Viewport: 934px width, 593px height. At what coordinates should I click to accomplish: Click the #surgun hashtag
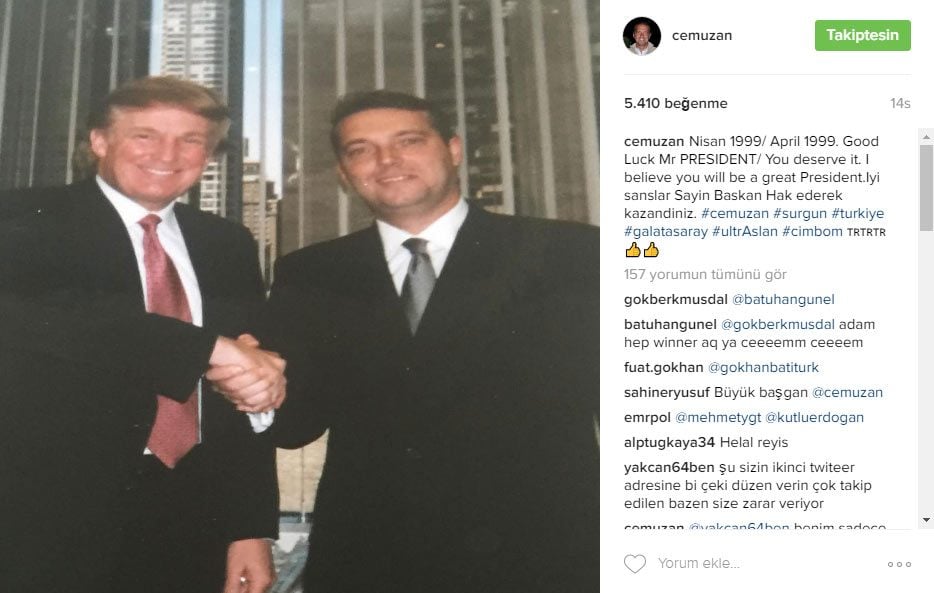point(799,213)
